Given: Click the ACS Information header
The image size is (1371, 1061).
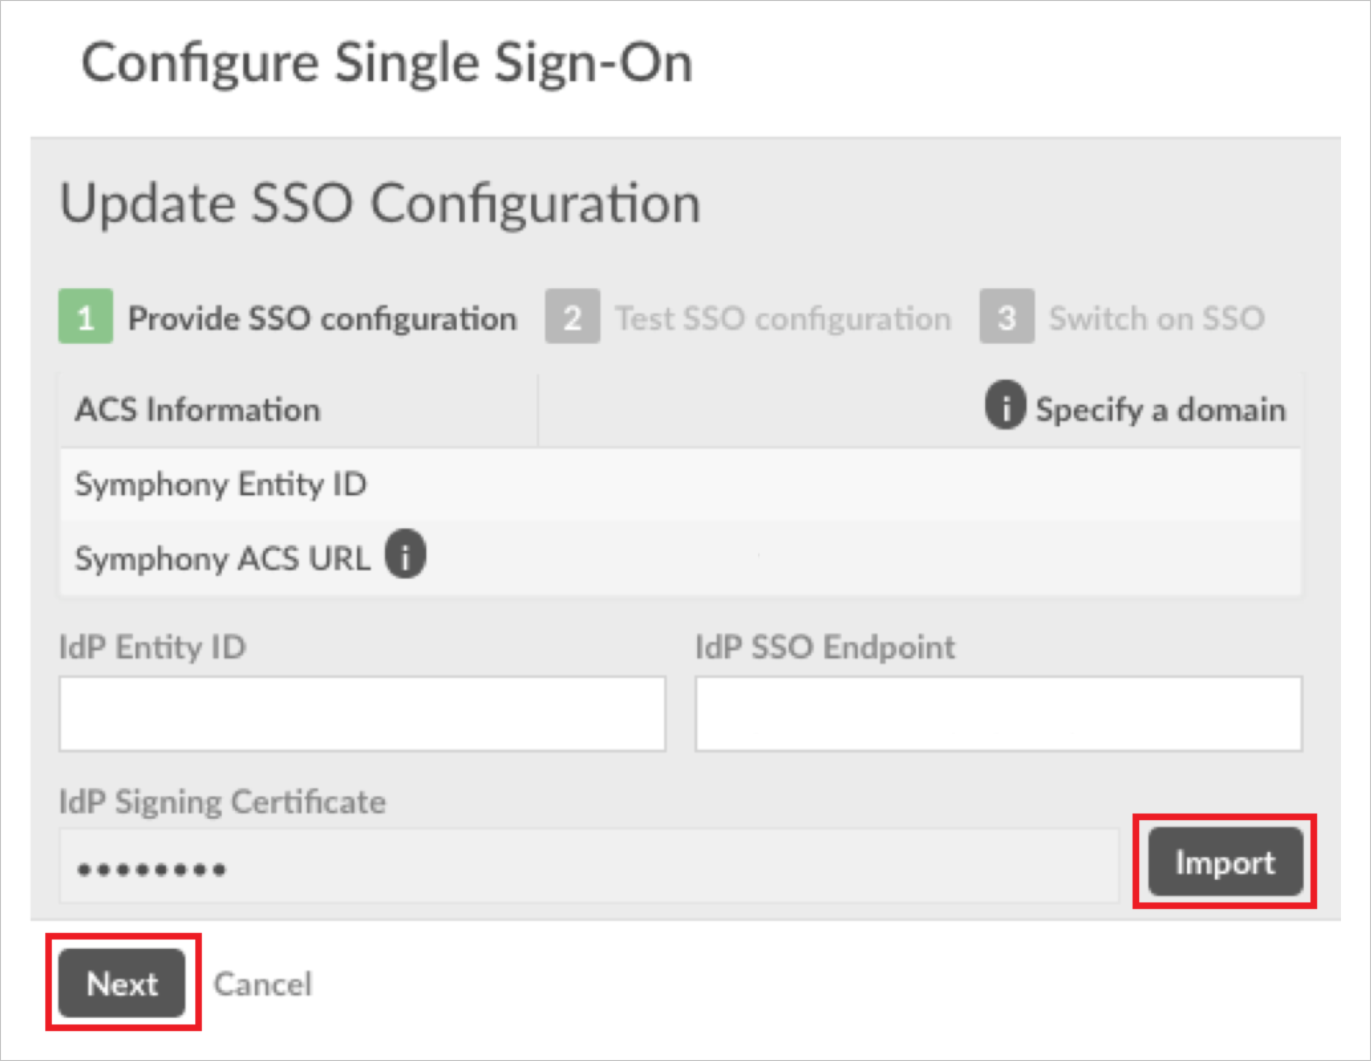Looking at the screenshot, I should [x=197, y=408].
